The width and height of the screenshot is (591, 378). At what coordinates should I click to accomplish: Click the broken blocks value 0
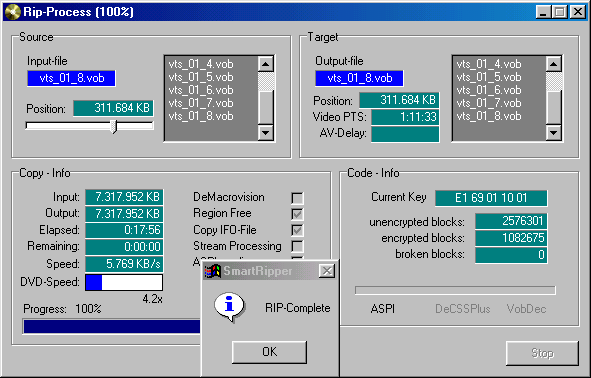(x=511, y=255)
